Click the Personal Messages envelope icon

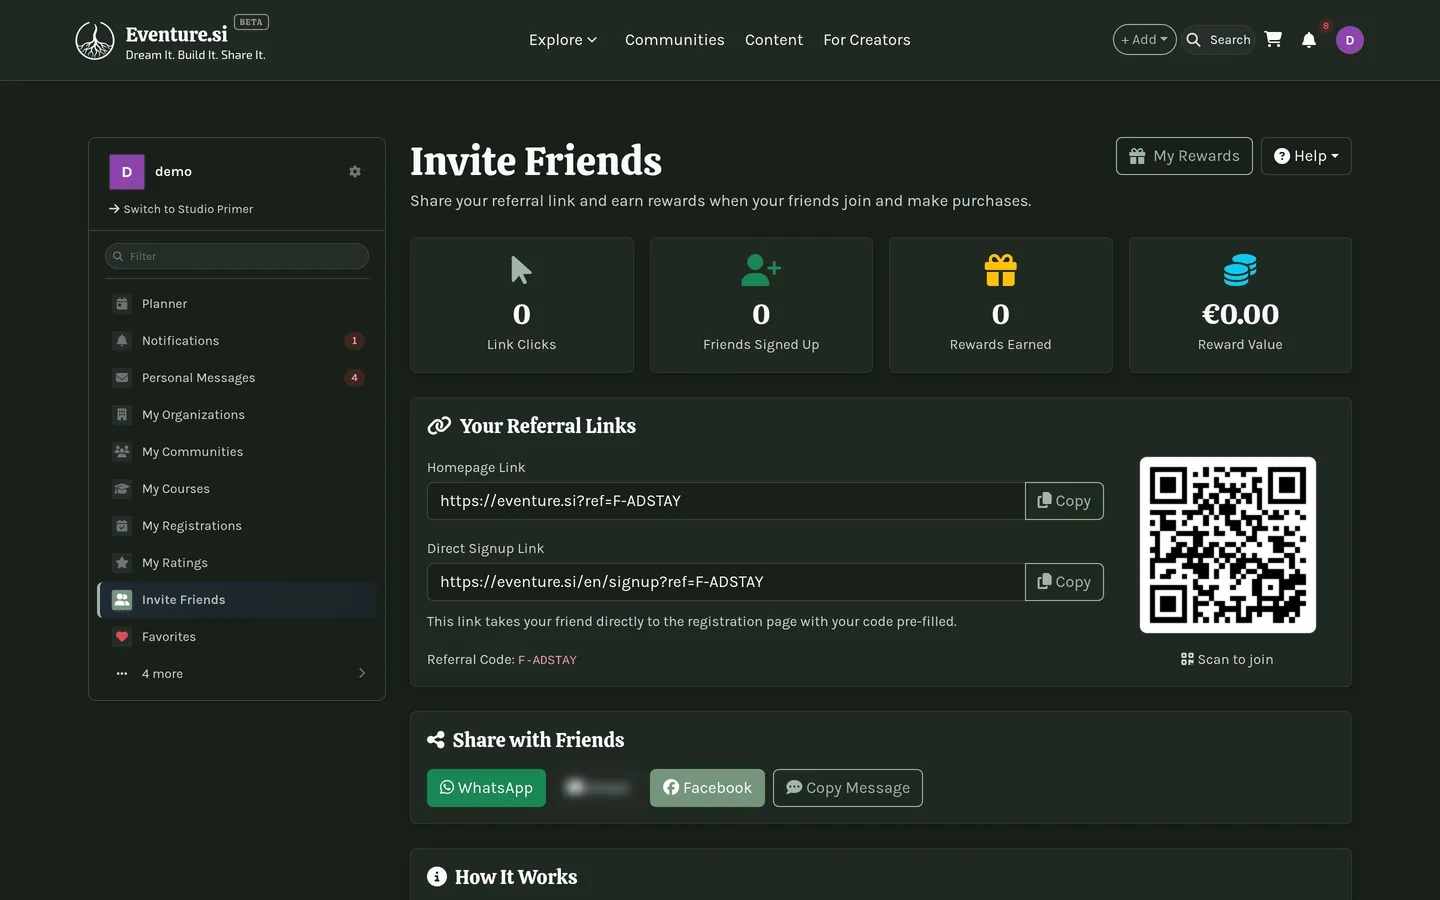click(122, 378)
